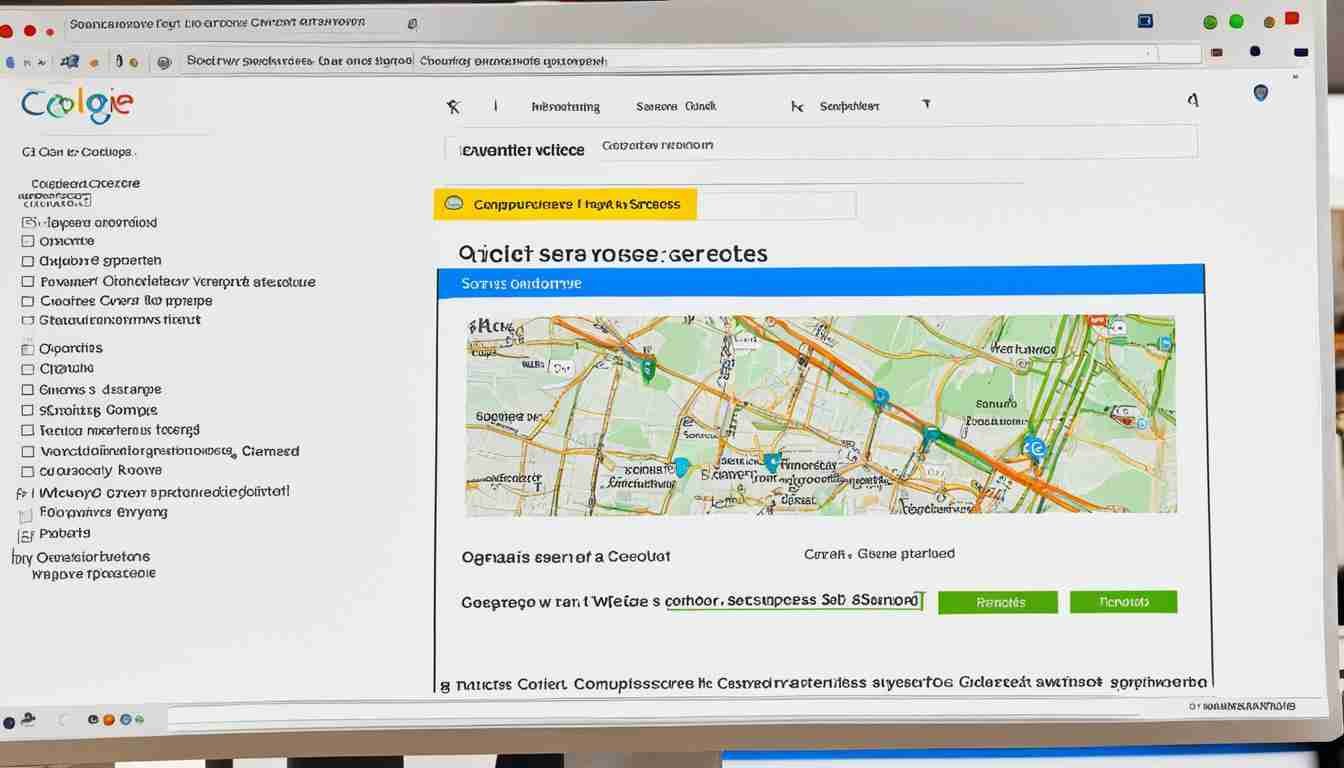Screen dimensions: 1344x768
Task: Check the "SCroitizg Compte" box
Action: click(28, 410)
